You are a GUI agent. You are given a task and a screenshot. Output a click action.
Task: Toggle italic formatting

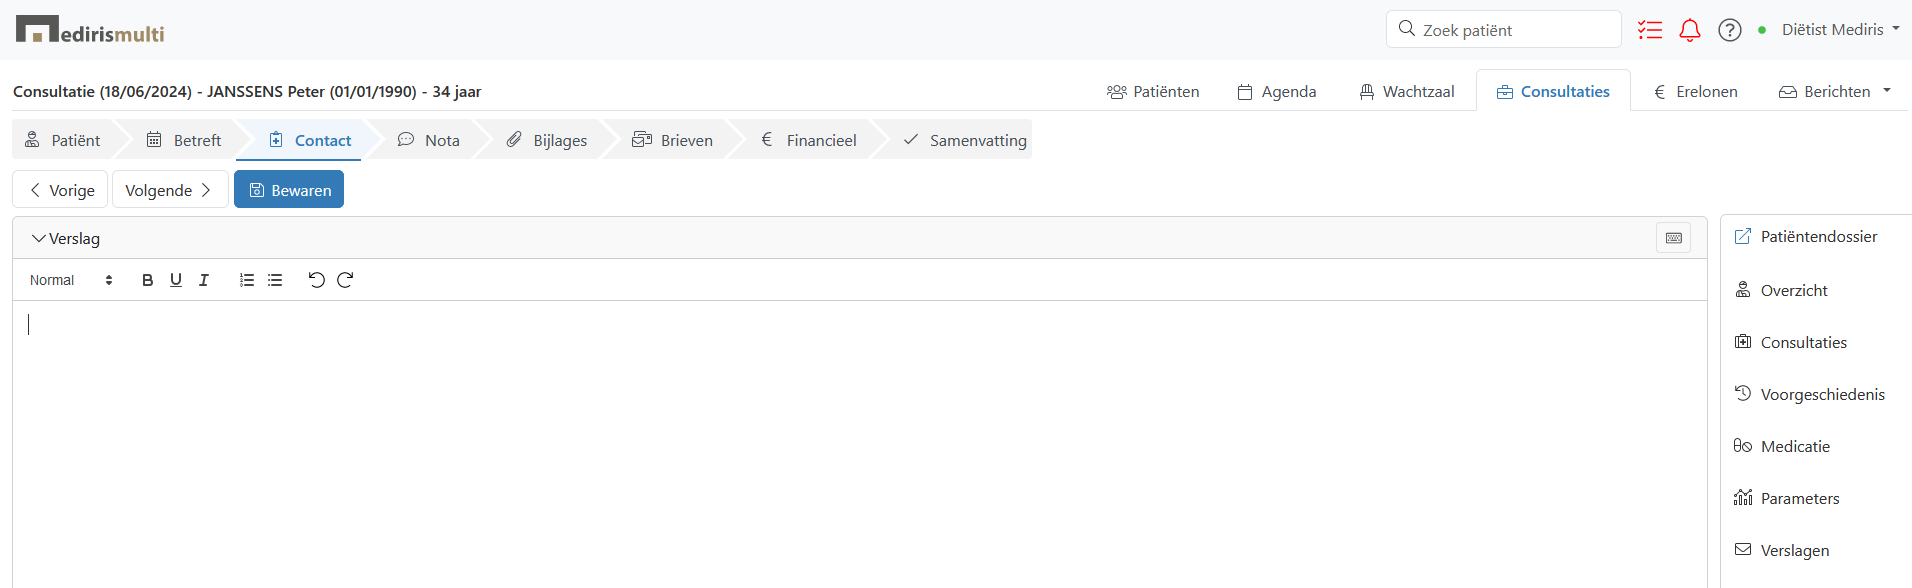tap(204, 280)
